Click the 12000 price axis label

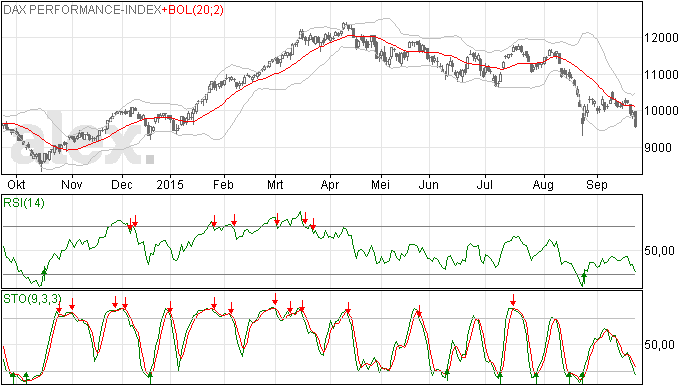(x=661, y=38)
